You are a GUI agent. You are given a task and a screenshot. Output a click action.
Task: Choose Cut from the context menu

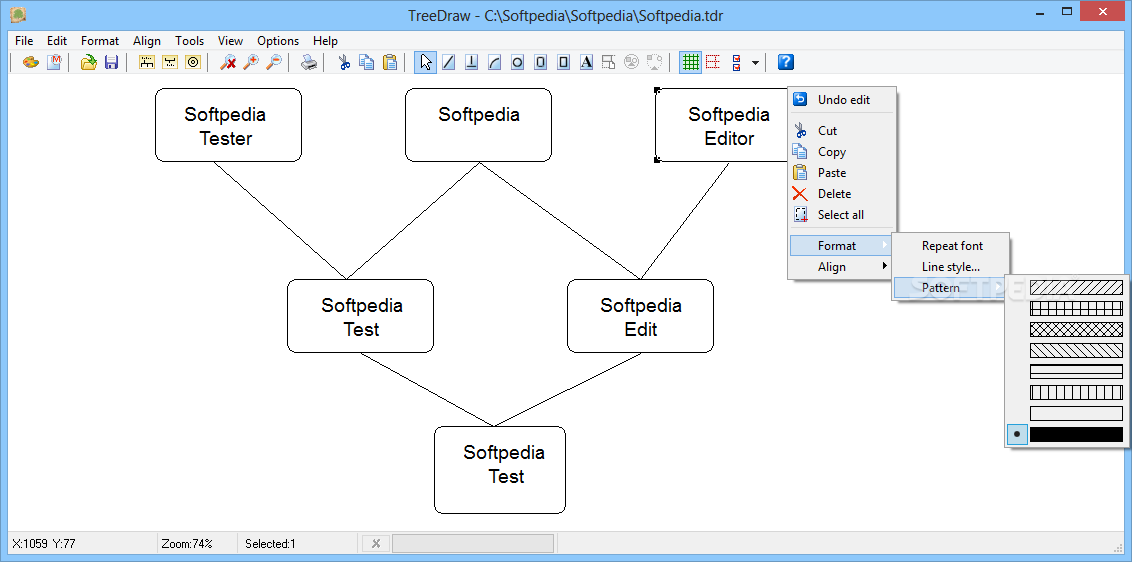point(841,131)
